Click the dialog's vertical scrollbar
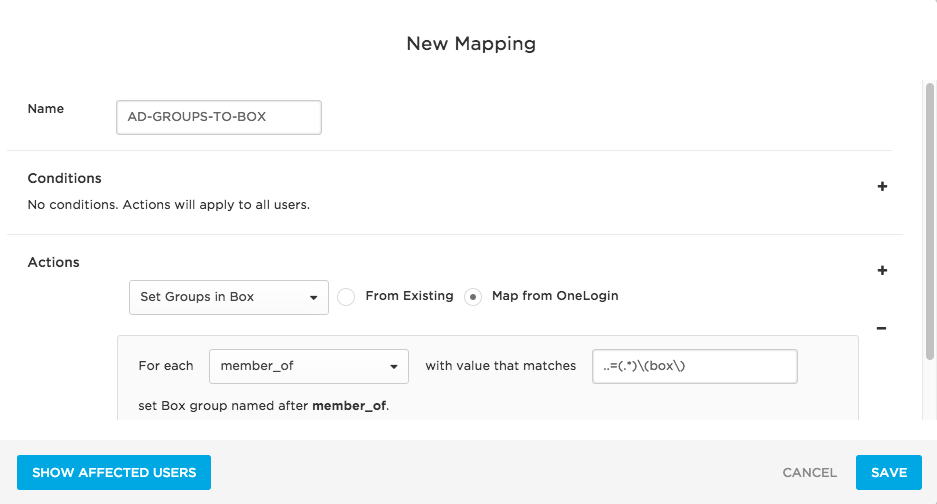Viewport: 937px width, 504px height. pyautogui.click(x=929, y=221)
